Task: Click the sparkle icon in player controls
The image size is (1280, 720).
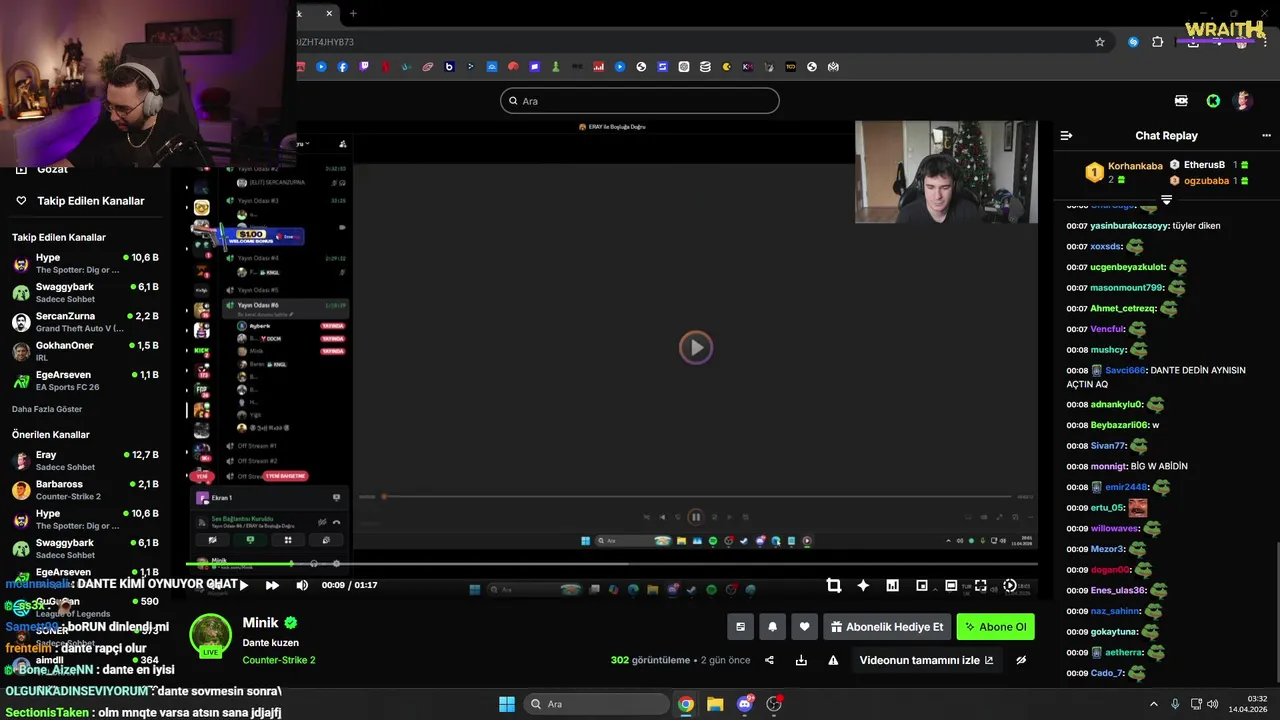Action: coord(863,585)
